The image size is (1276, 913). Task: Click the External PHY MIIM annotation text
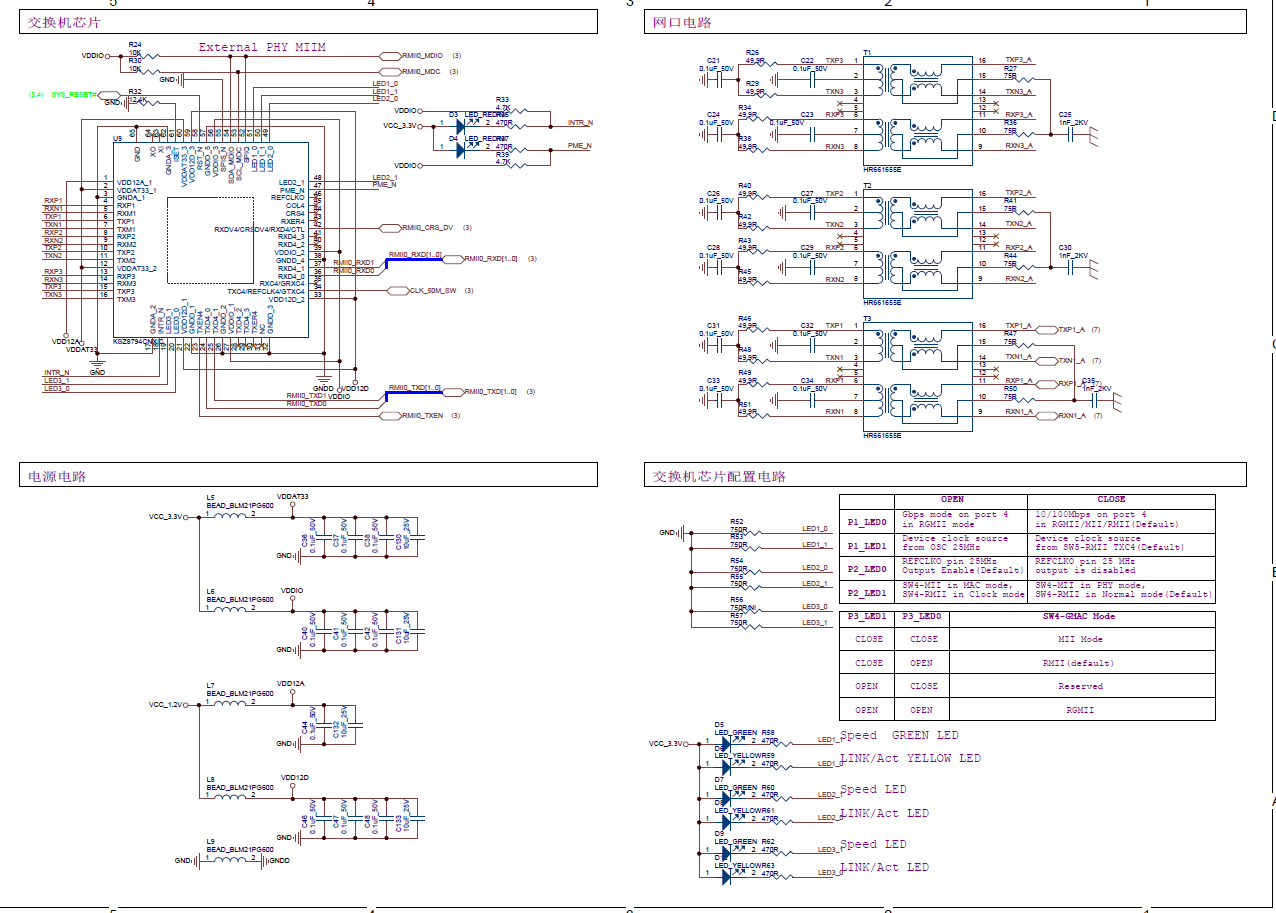coord(262,47)
